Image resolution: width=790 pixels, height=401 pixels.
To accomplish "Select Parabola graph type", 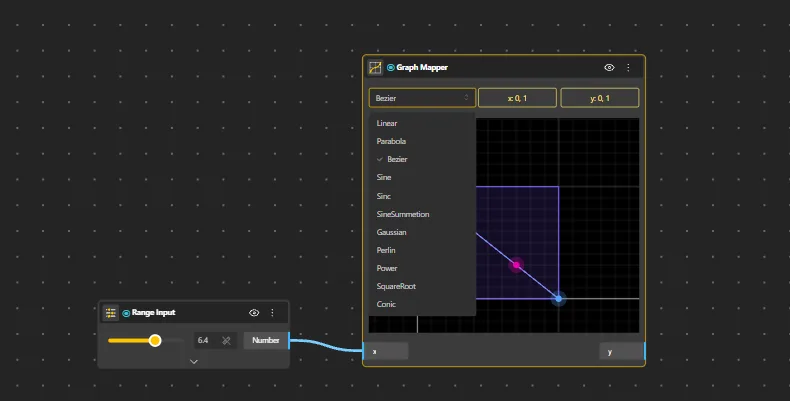I will (422, 141).
